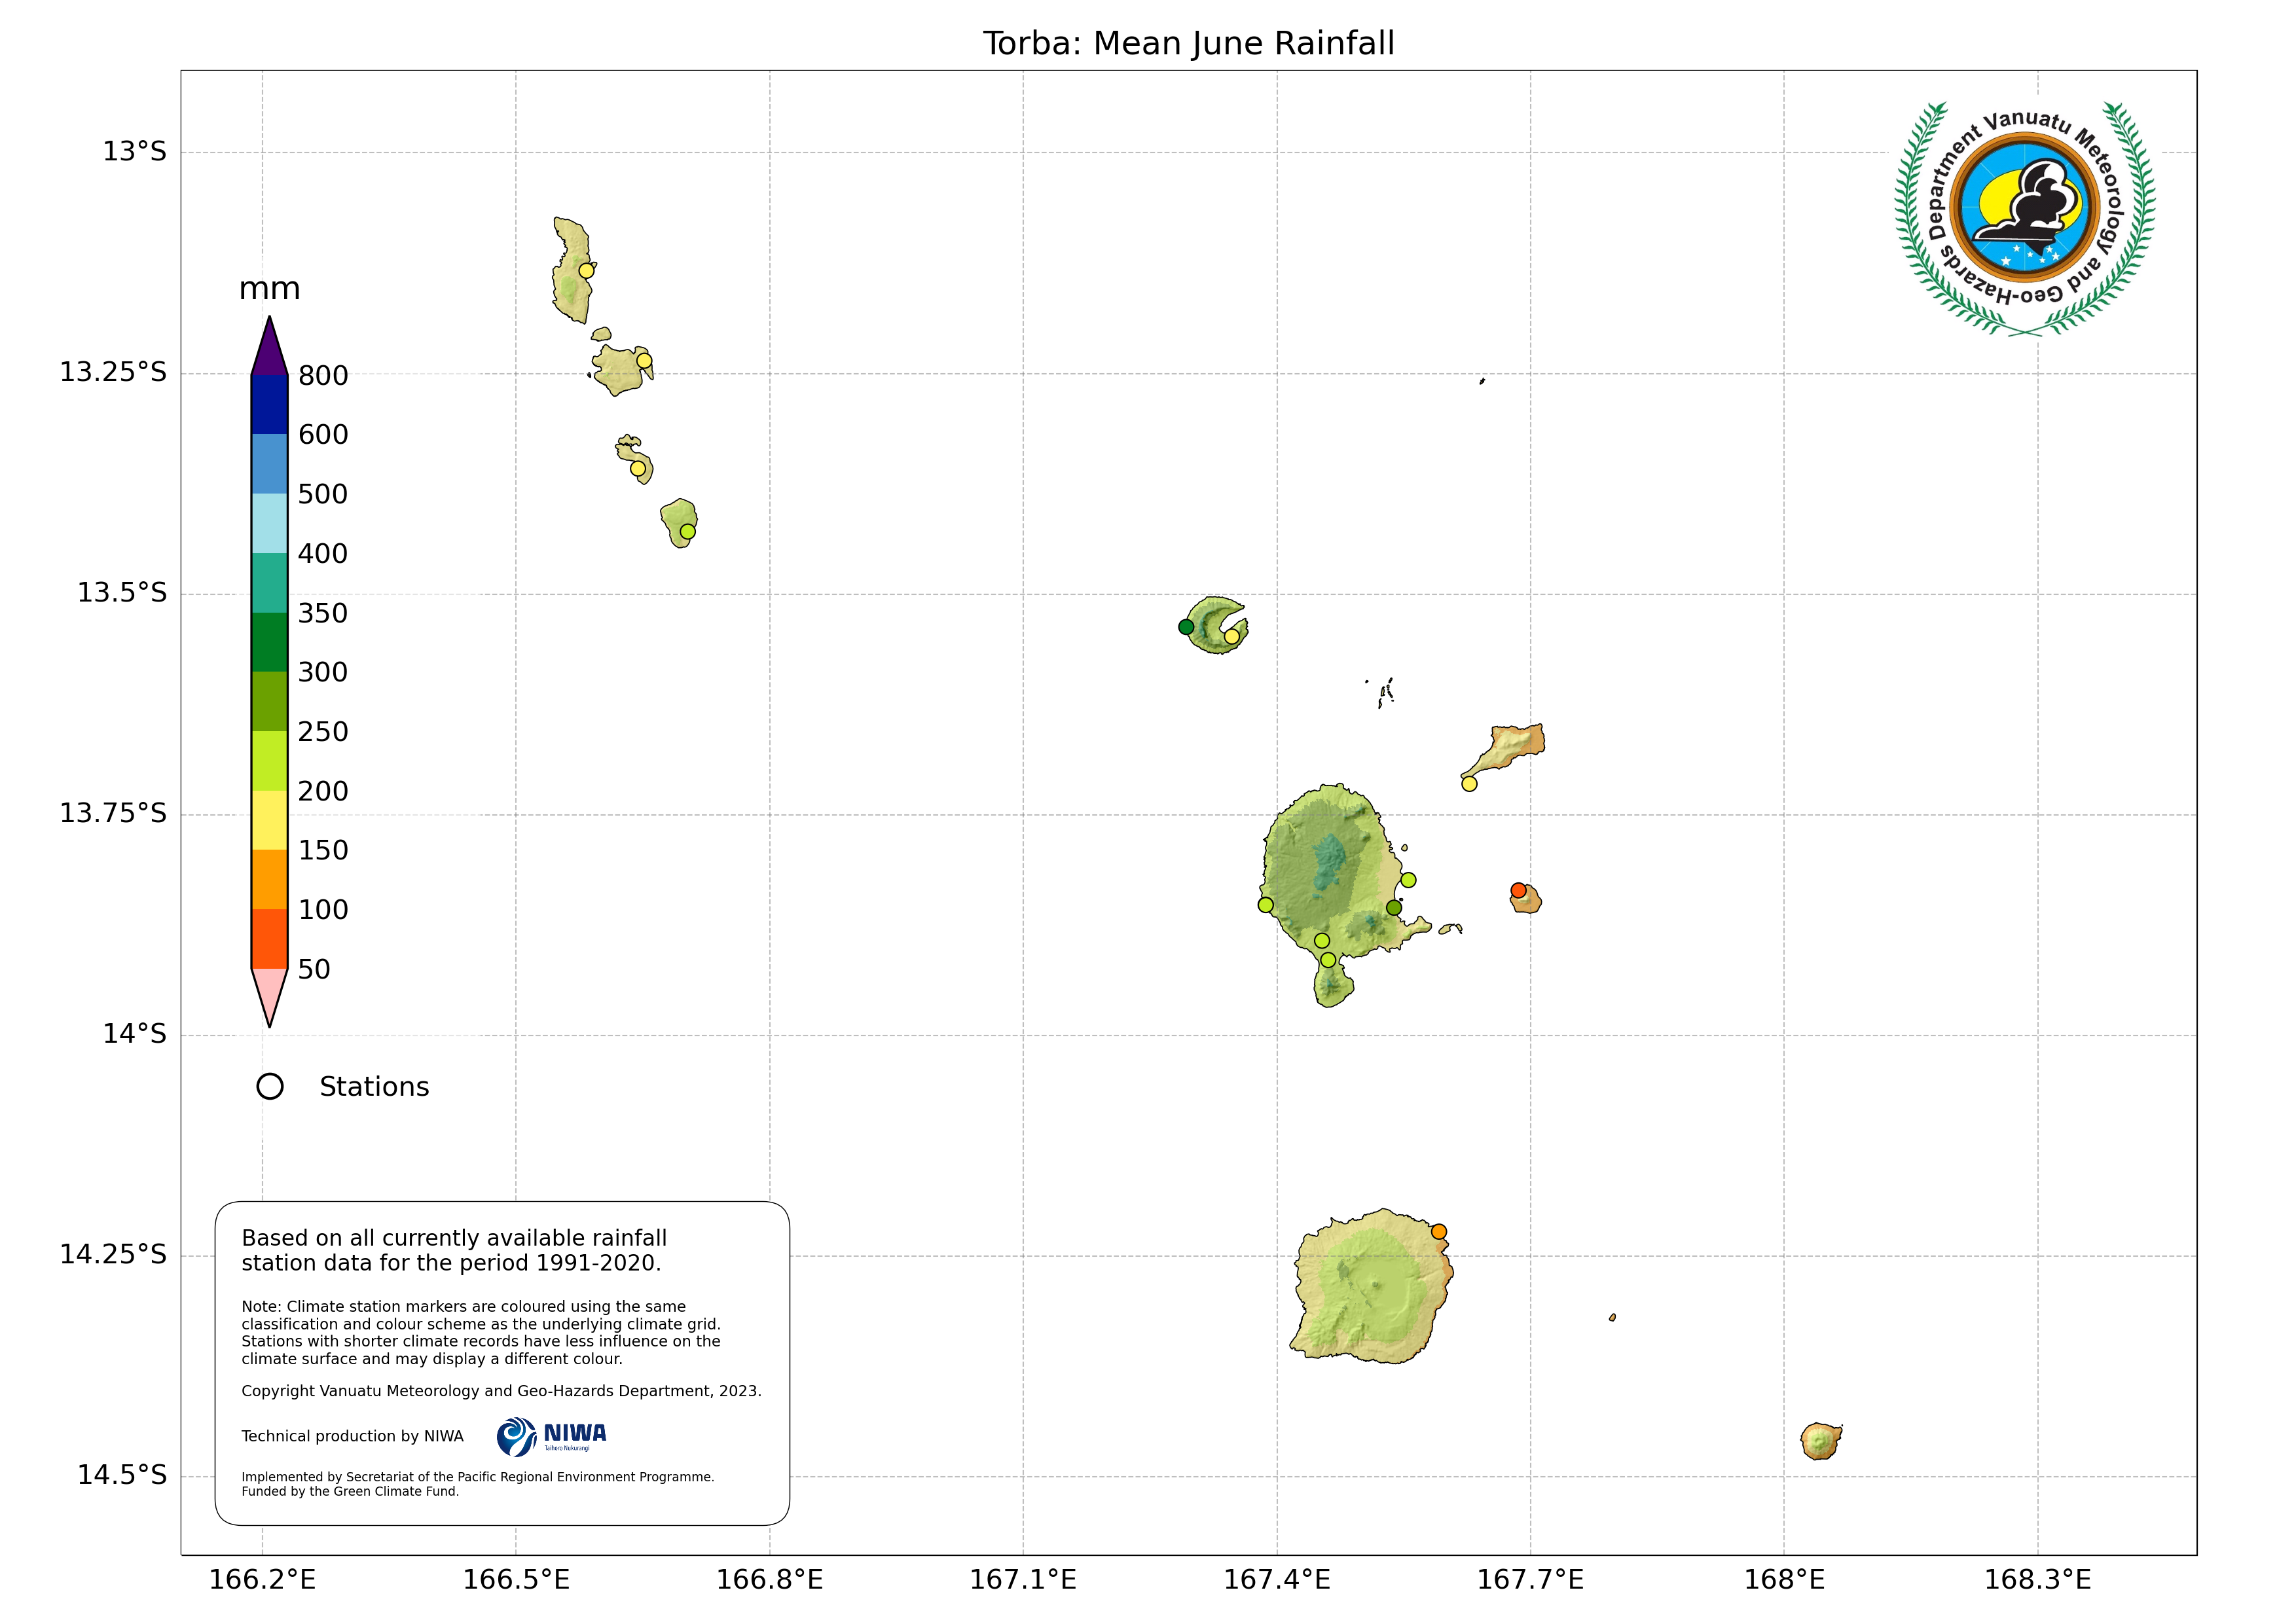
Task: Click the red-orange station on small eastern island
Action: [x=1518, y=890]
